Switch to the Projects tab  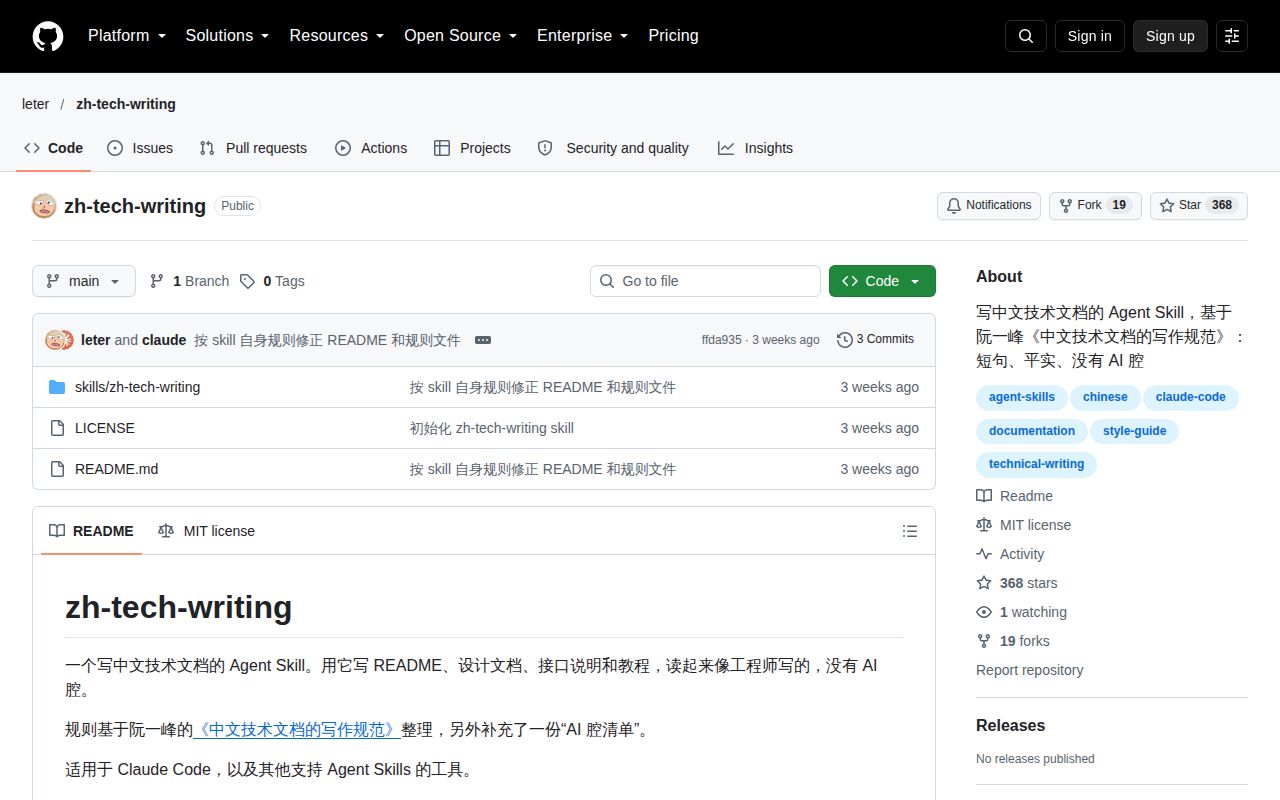click(472, 148)
